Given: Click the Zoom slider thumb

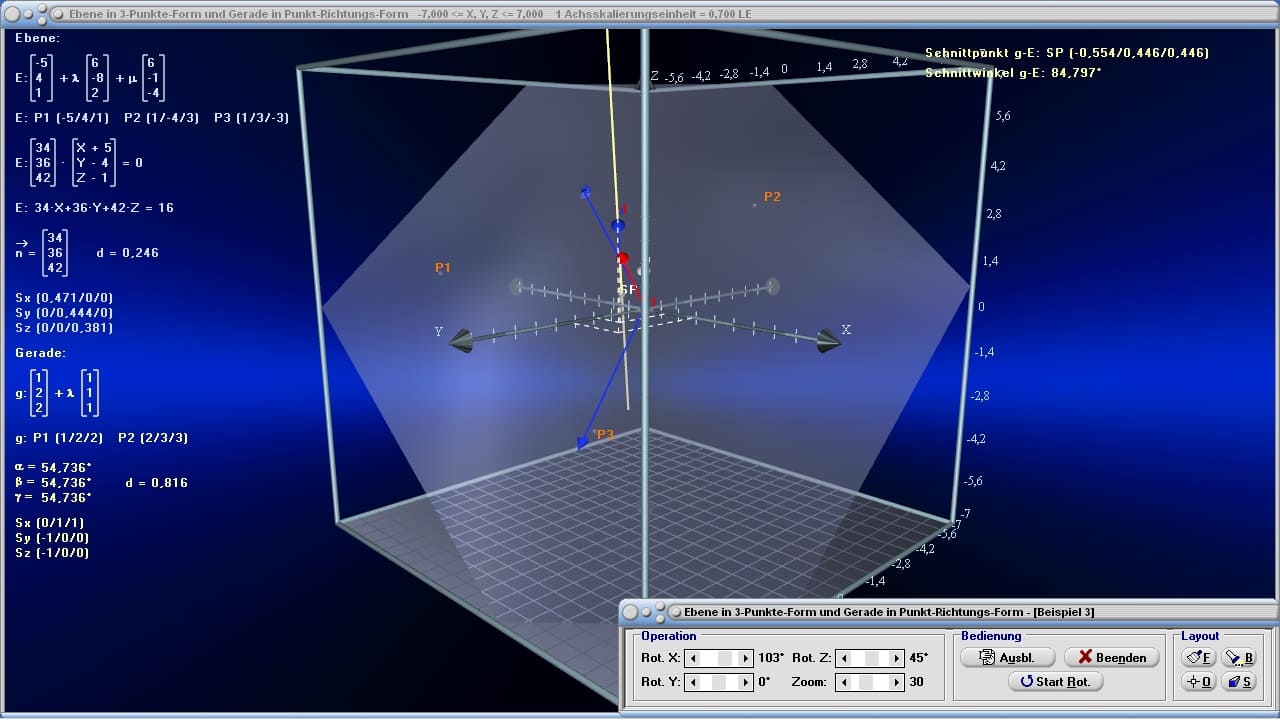Looking at the screenshot, I should pos(866,682).
